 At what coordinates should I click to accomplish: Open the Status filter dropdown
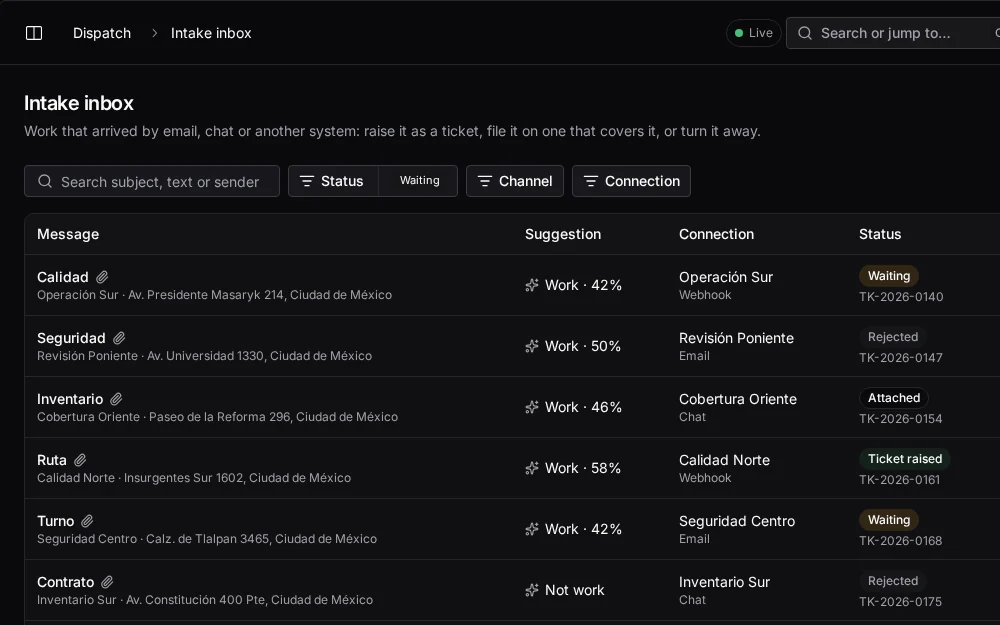(x=333, y=181)
